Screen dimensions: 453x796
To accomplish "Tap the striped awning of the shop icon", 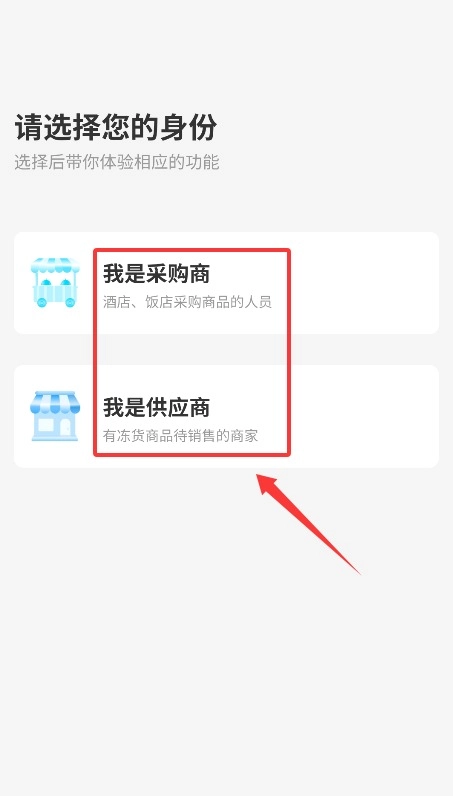I will tap(55, 402).
